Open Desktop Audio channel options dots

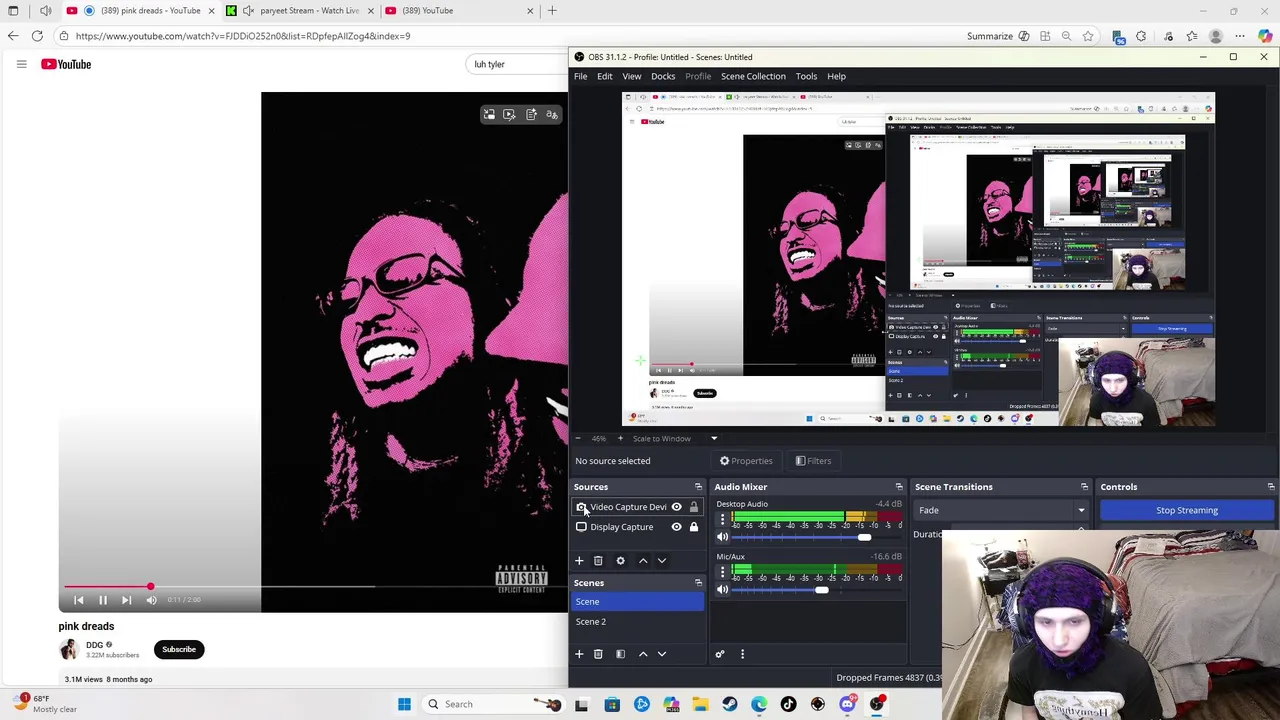tap(722, 520)
